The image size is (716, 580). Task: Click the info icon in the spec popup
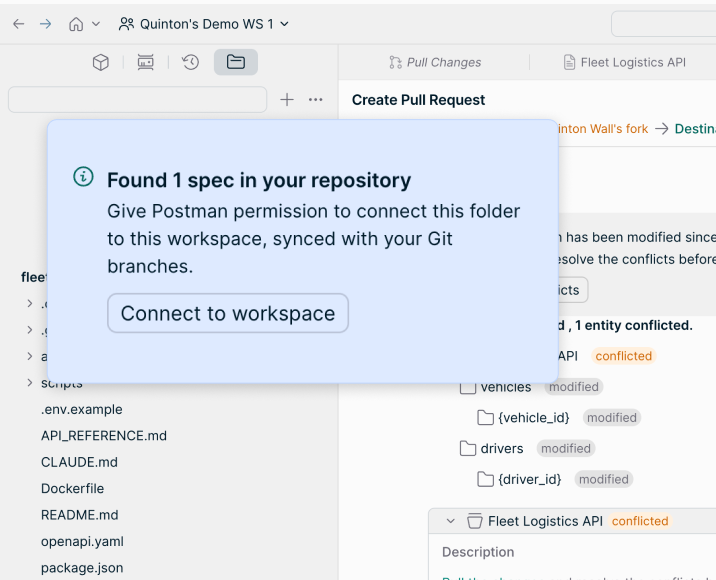pyautogui.click(x=84, y=176)
